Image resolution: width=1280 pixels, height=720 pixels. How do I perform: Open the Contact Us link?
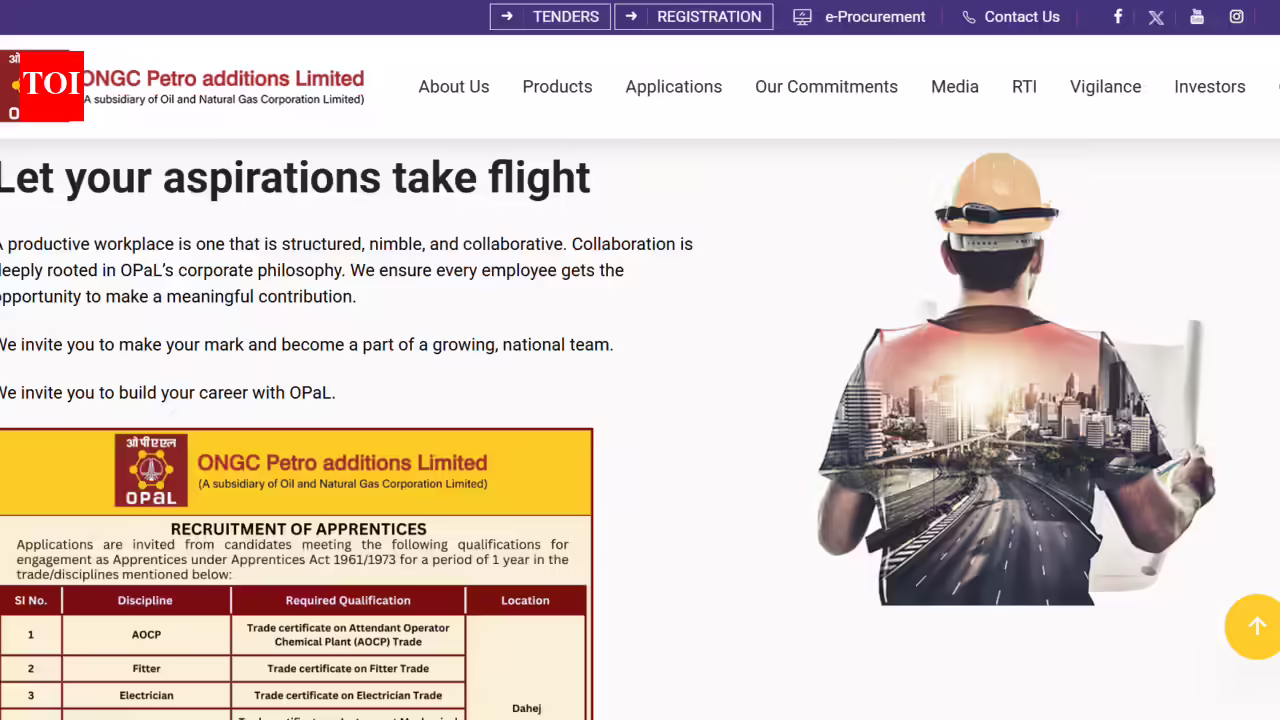click(x=1021, y=17)
